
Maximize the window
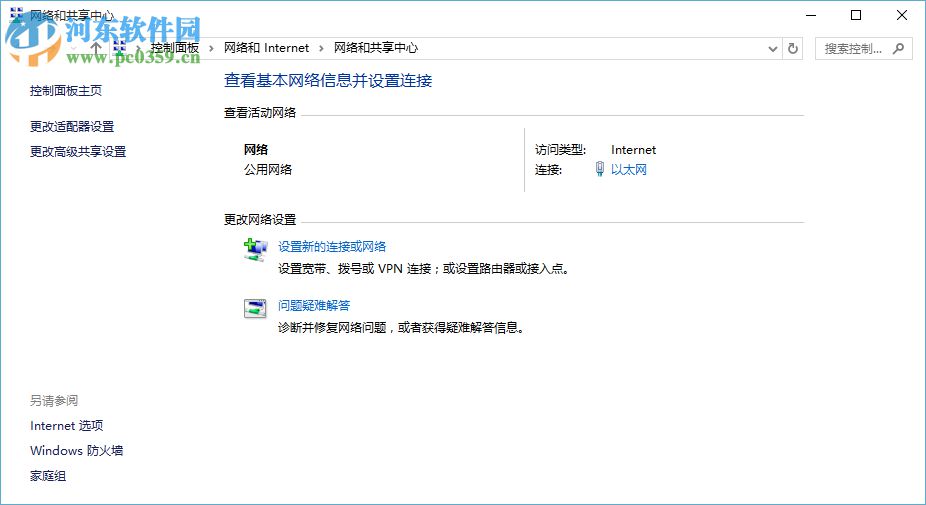(856, 15)
